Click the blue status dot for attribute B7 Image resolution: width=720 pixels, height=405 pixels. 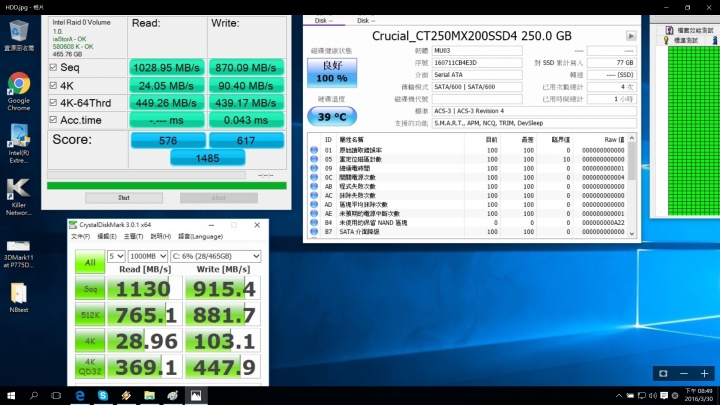click(314, 231)
